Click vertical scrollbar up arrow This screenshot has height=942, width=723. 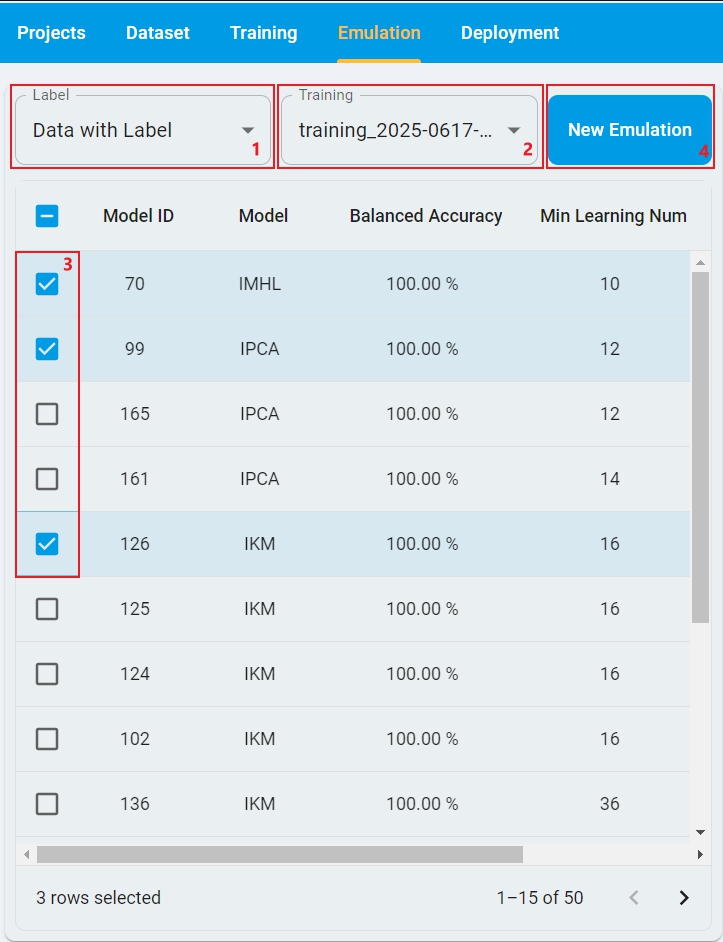tap(700, 263)
